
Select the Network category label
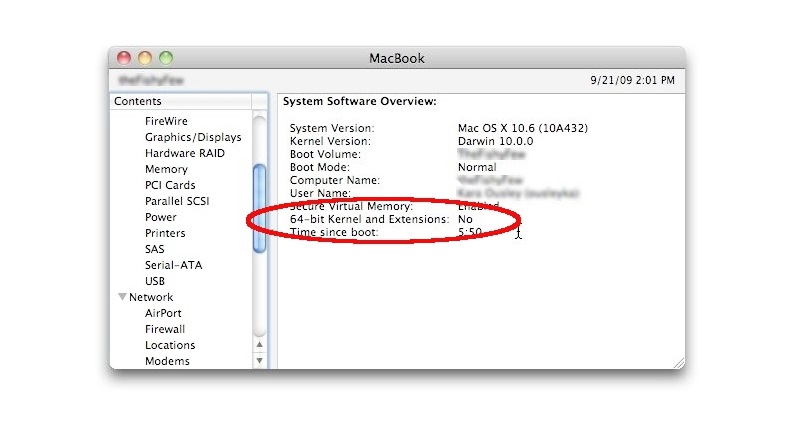pos(151,297)
